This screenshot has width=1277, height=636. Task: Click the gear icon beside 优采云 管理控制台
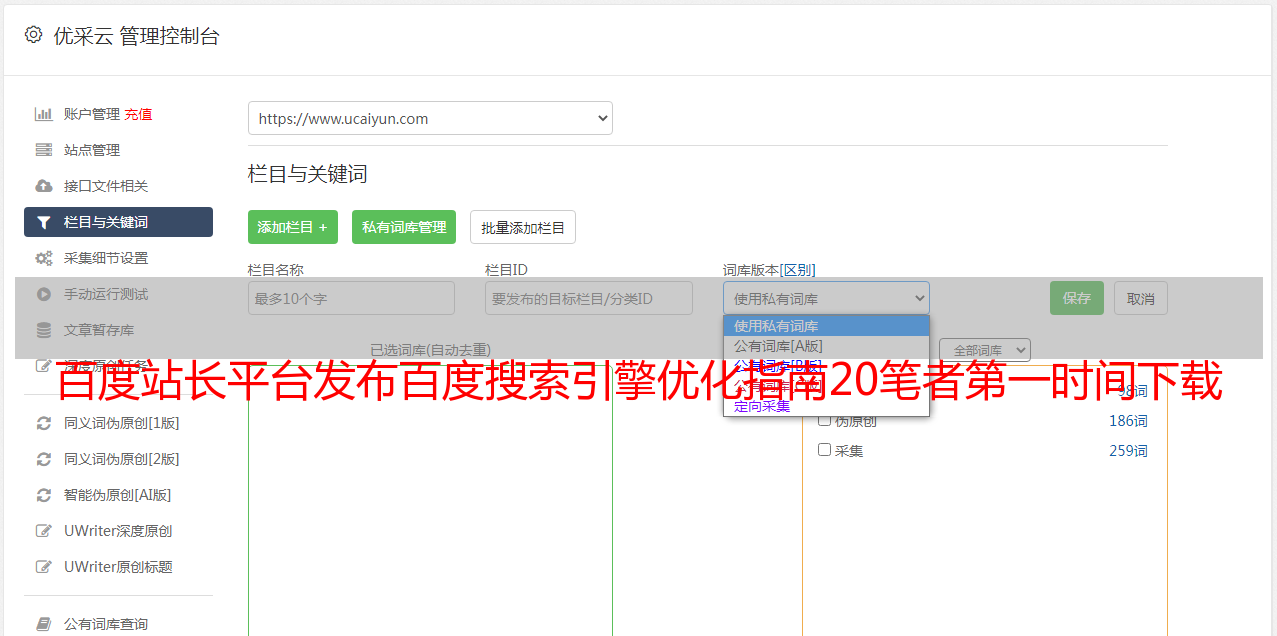[x=34, y=35]
